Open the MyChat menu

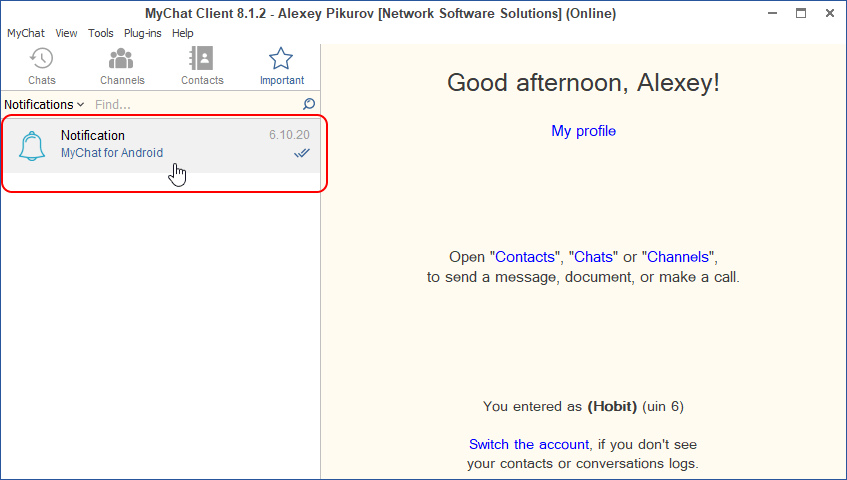25,33
